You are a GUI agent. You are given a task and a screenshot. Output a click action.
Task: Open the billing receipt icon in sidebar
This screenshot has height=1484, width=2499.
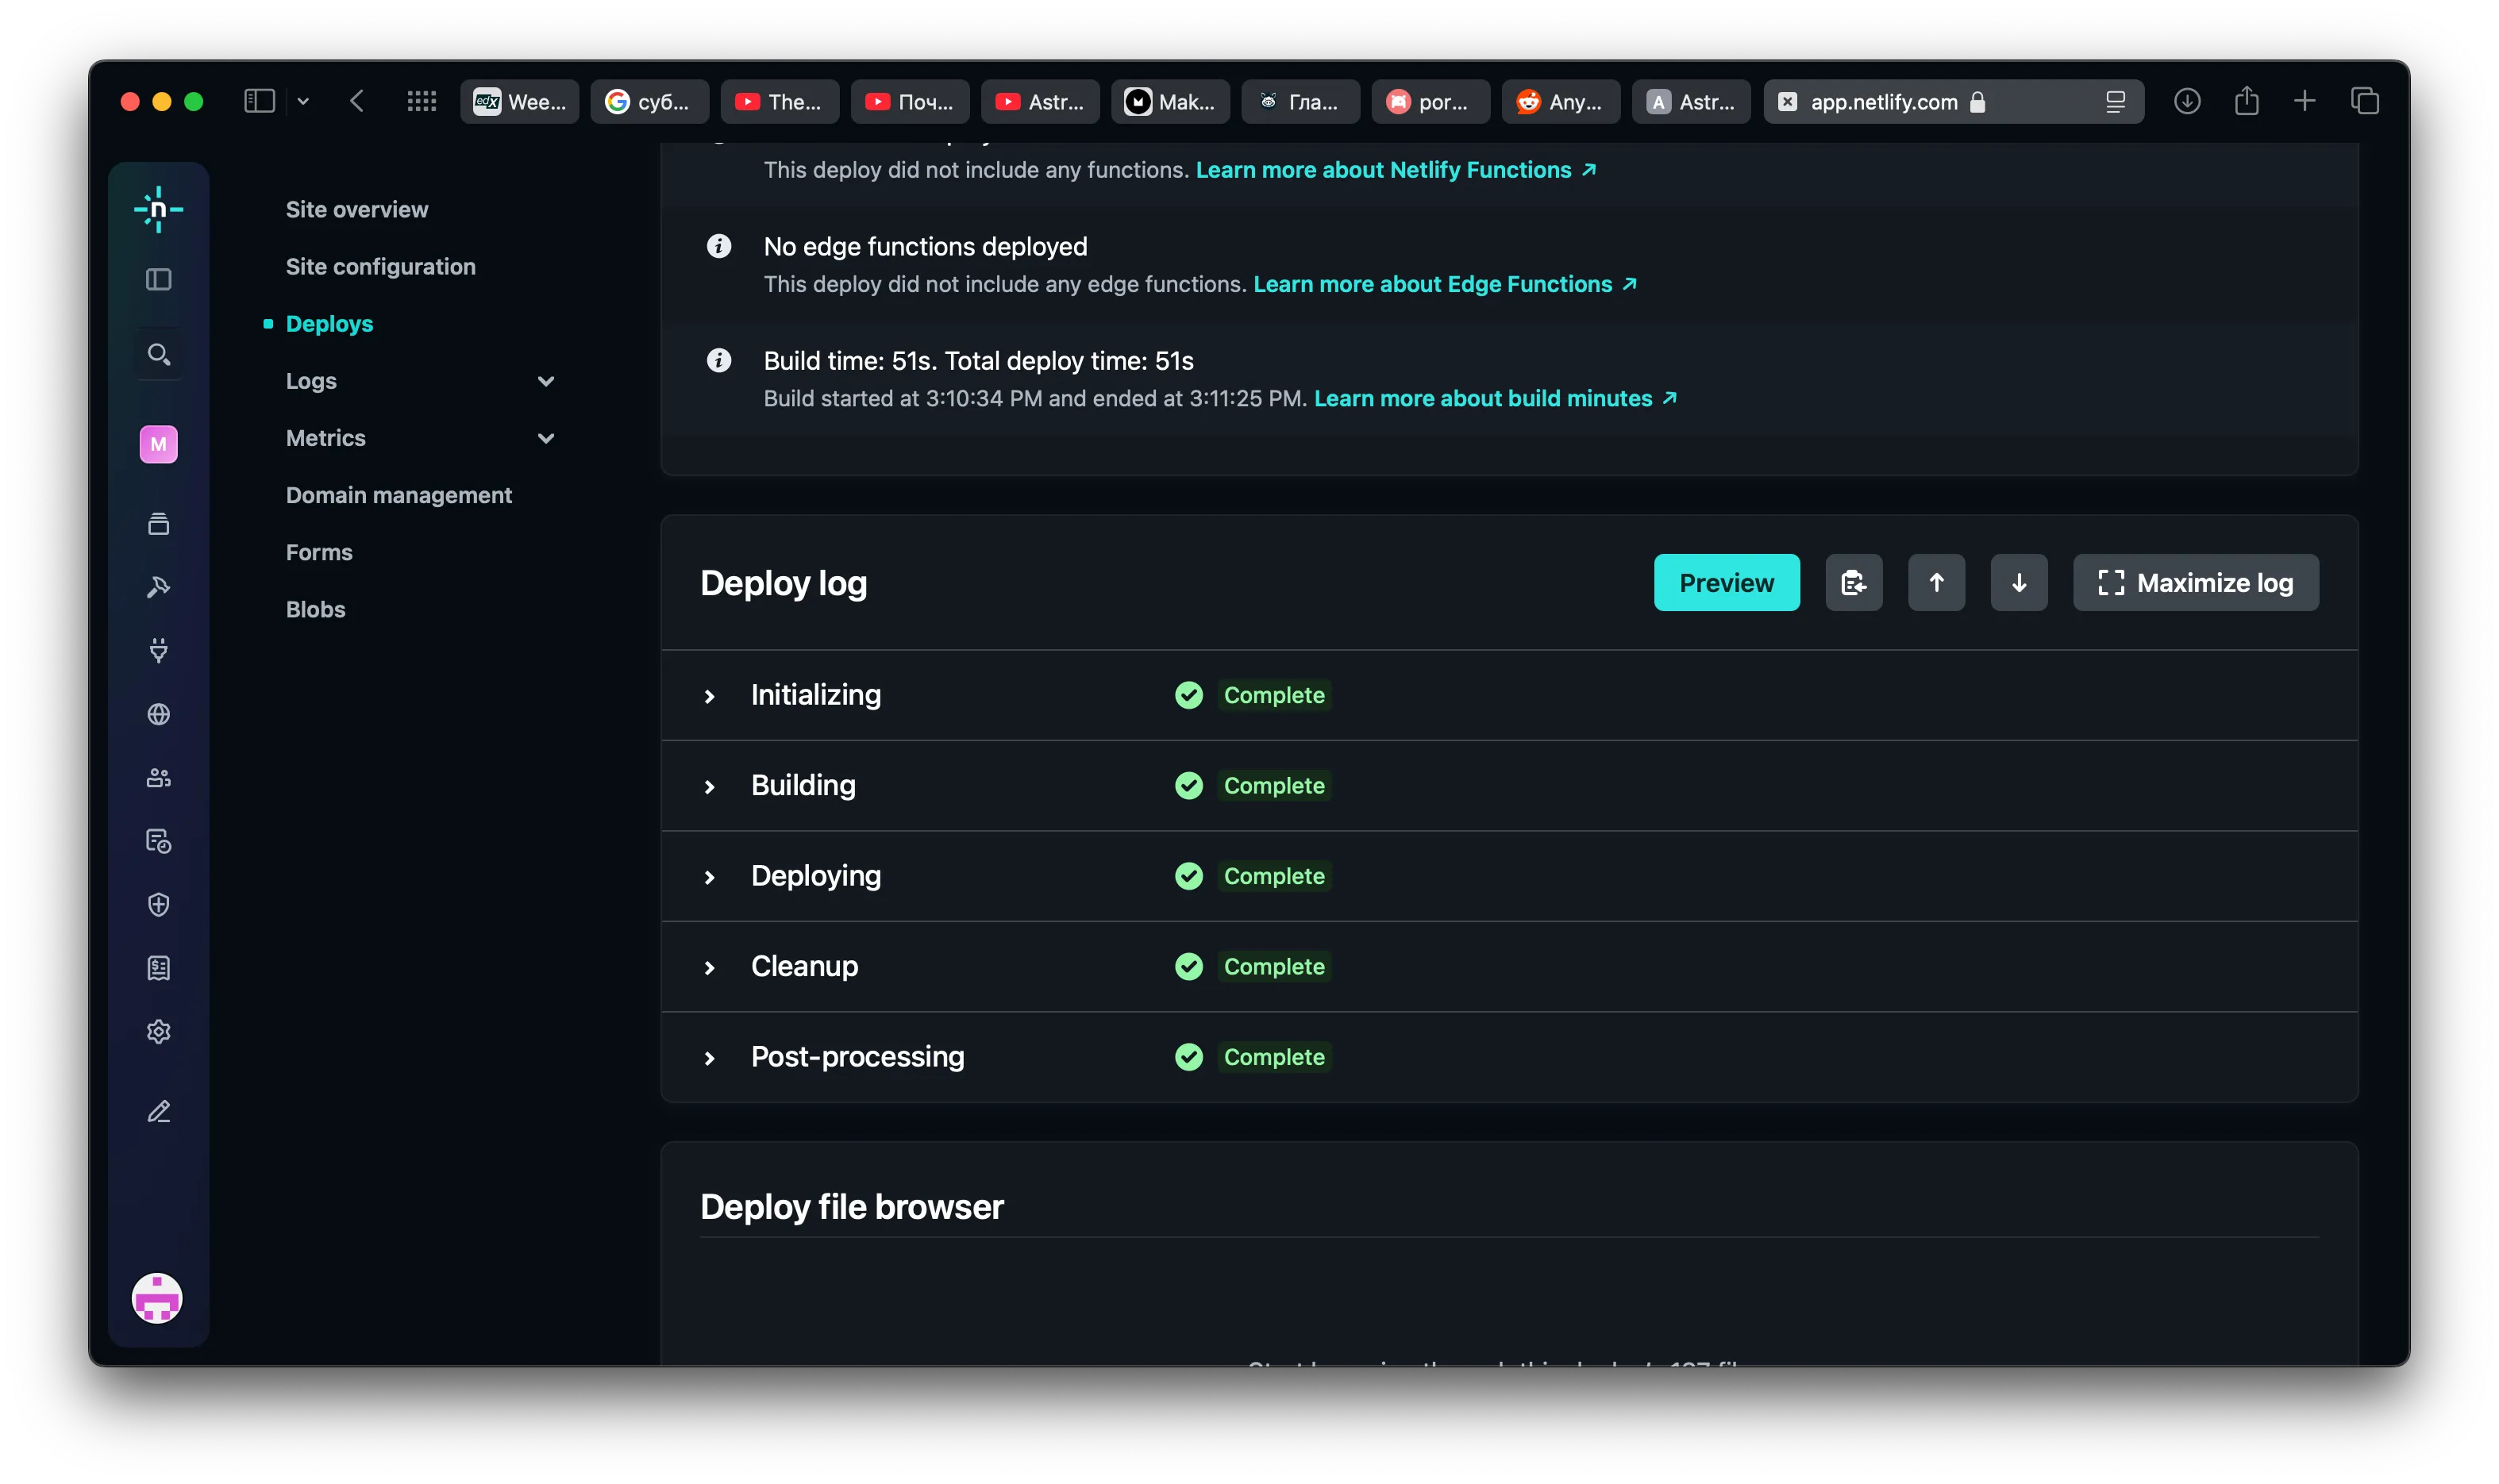pyautogui.click(x=158, y=968)
